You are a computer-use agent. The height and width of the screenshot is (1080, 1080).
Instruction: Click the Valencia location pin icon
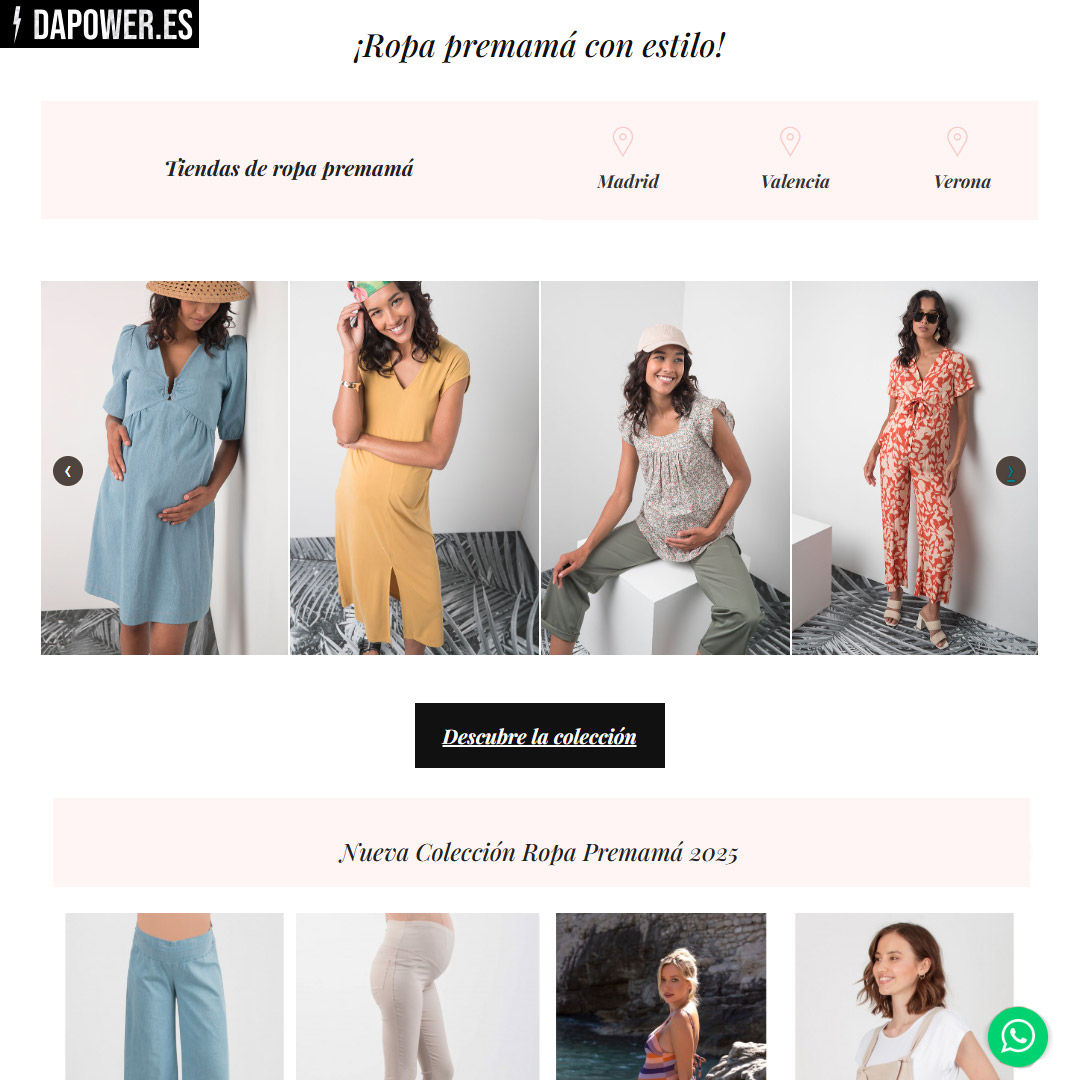coord(790,141)
